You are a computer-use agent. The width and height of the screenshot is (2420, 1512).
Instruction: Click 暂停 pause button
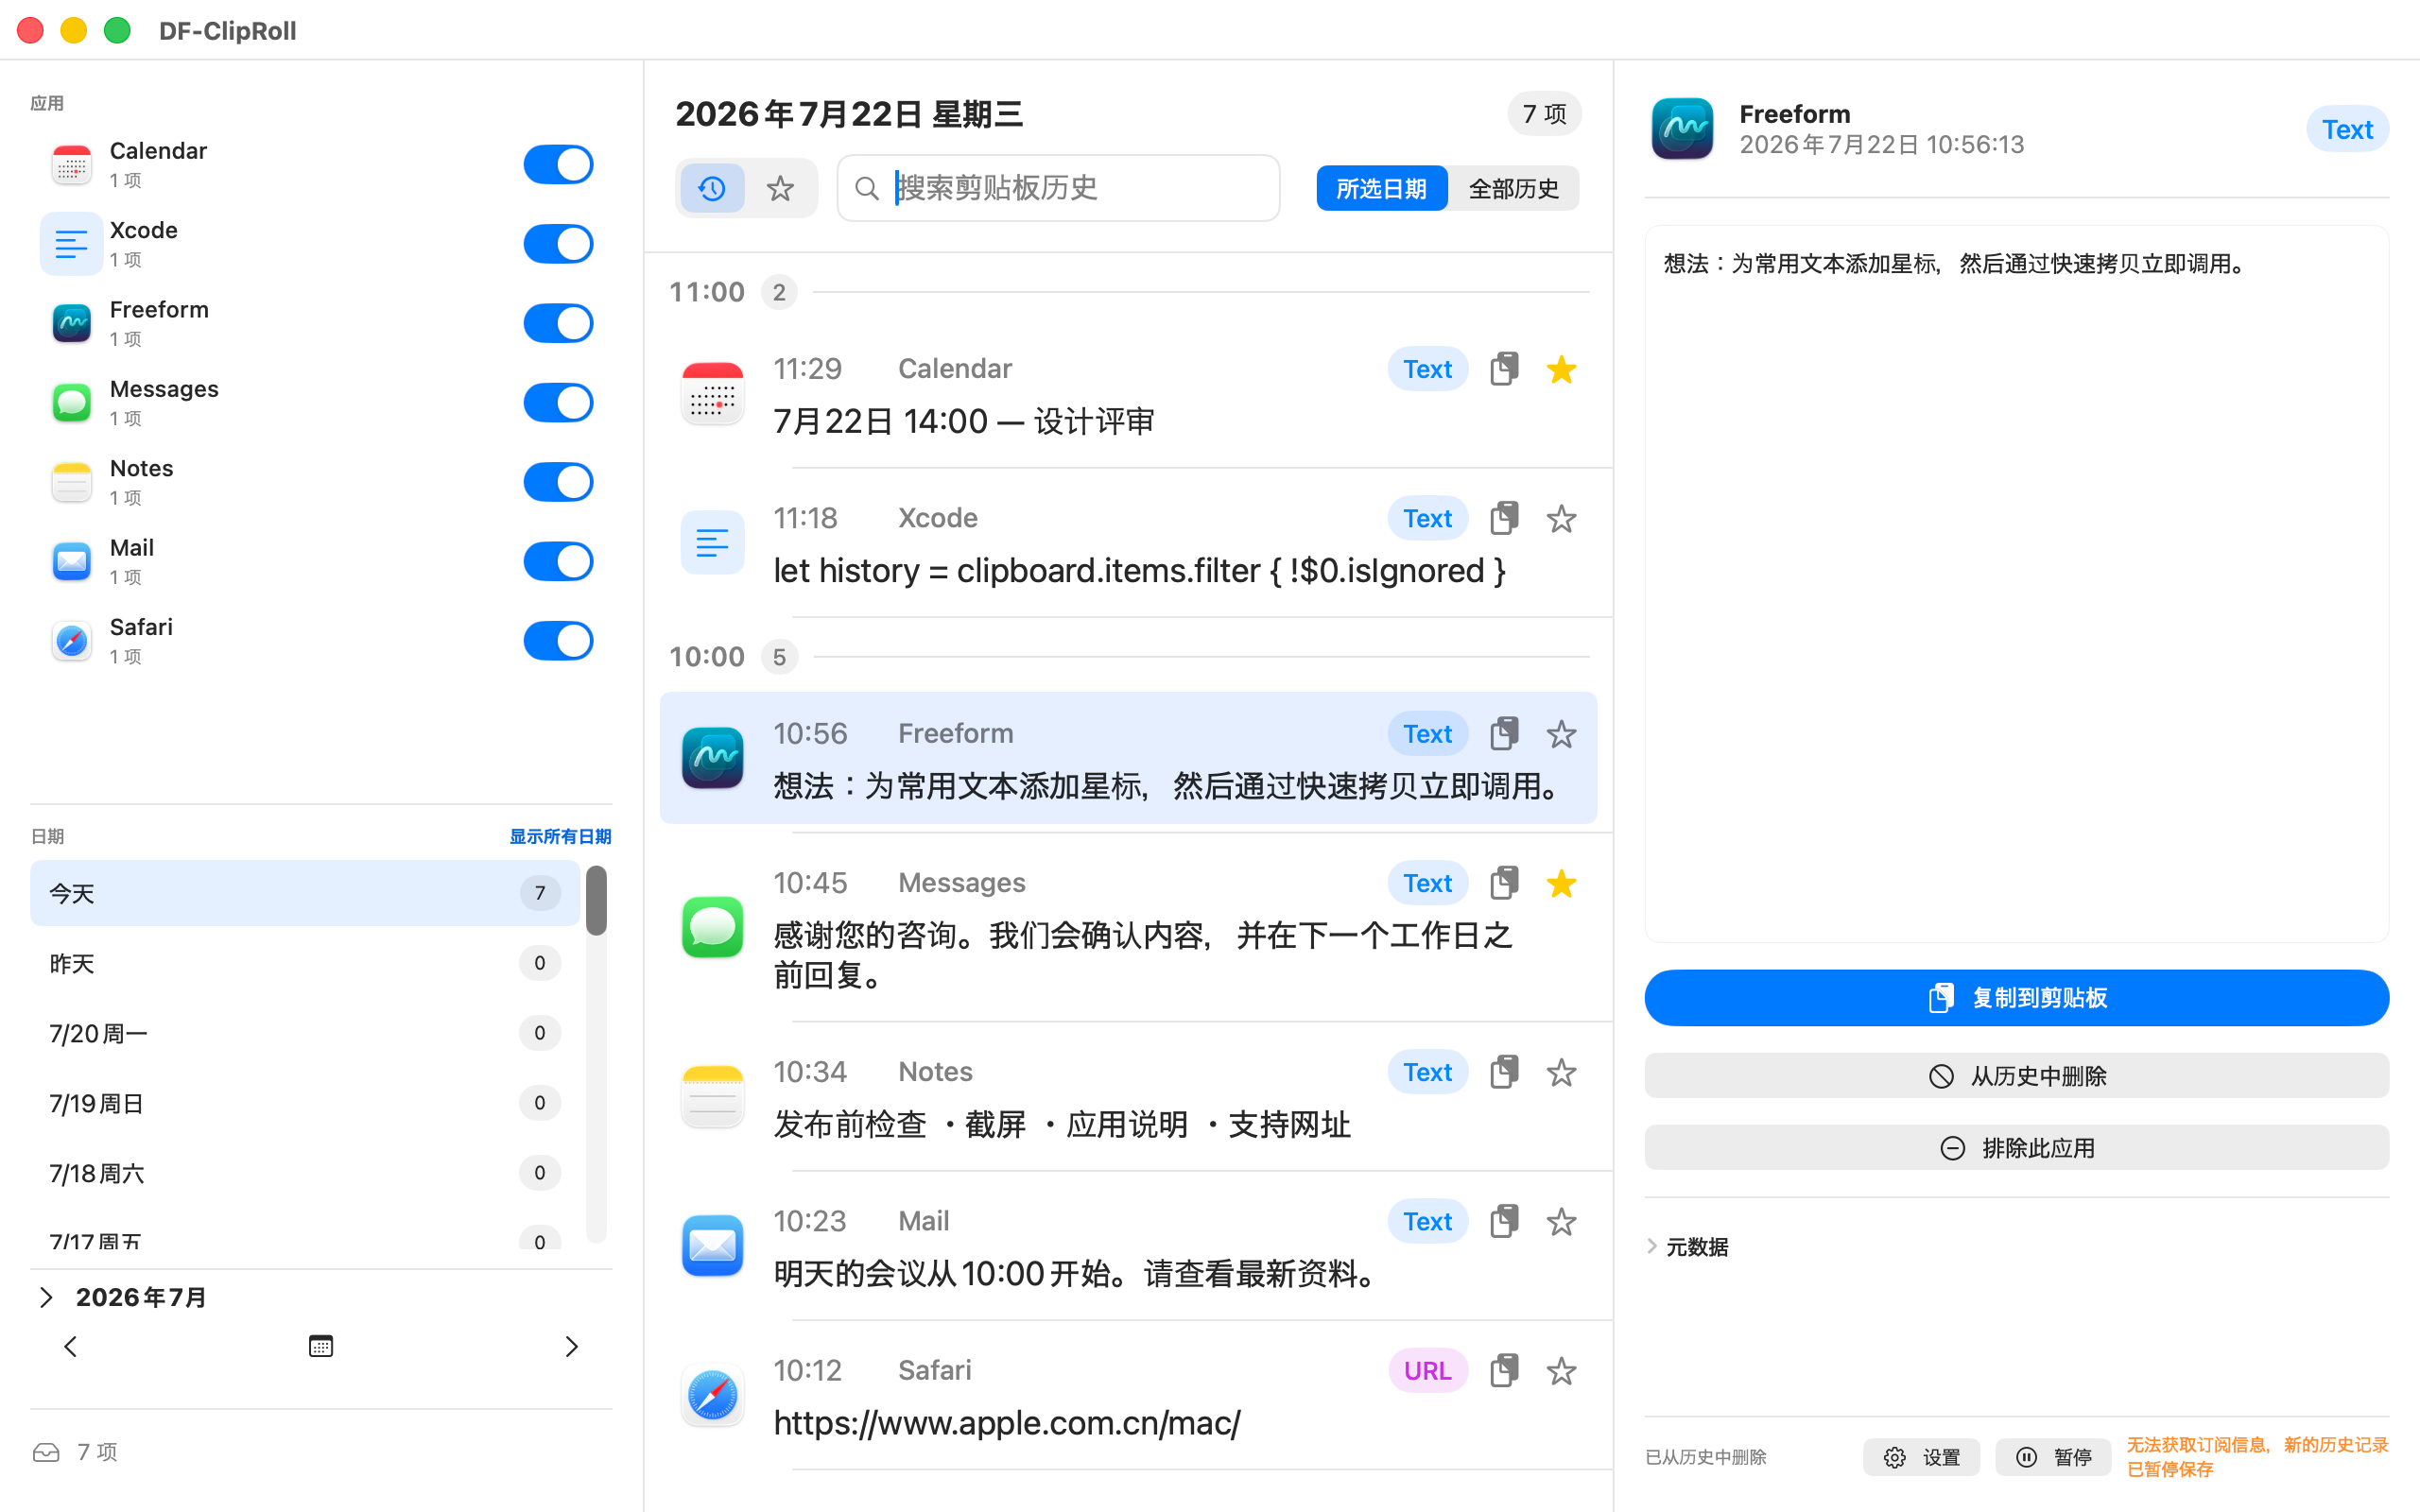pyautogui.click(x=2053, y=1457)
